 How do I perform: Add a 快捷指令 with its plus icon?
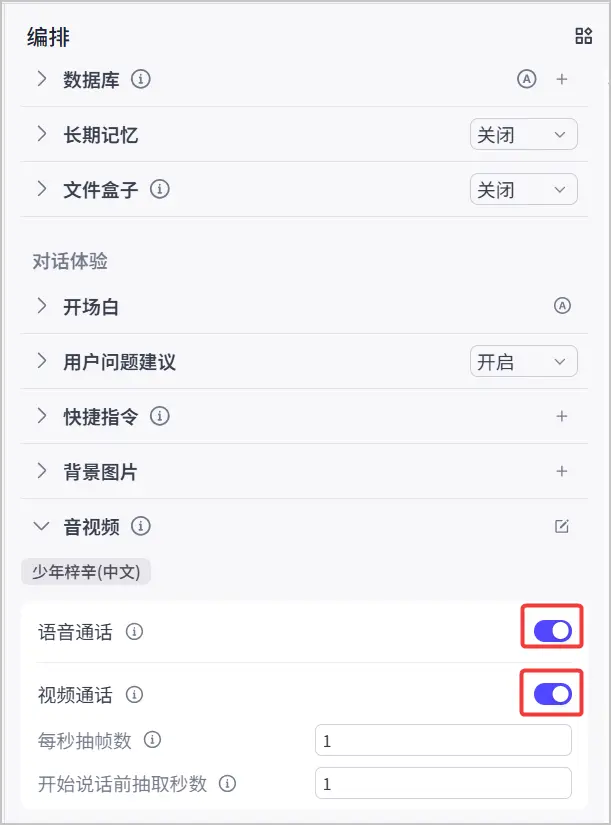tap(563, 415)
